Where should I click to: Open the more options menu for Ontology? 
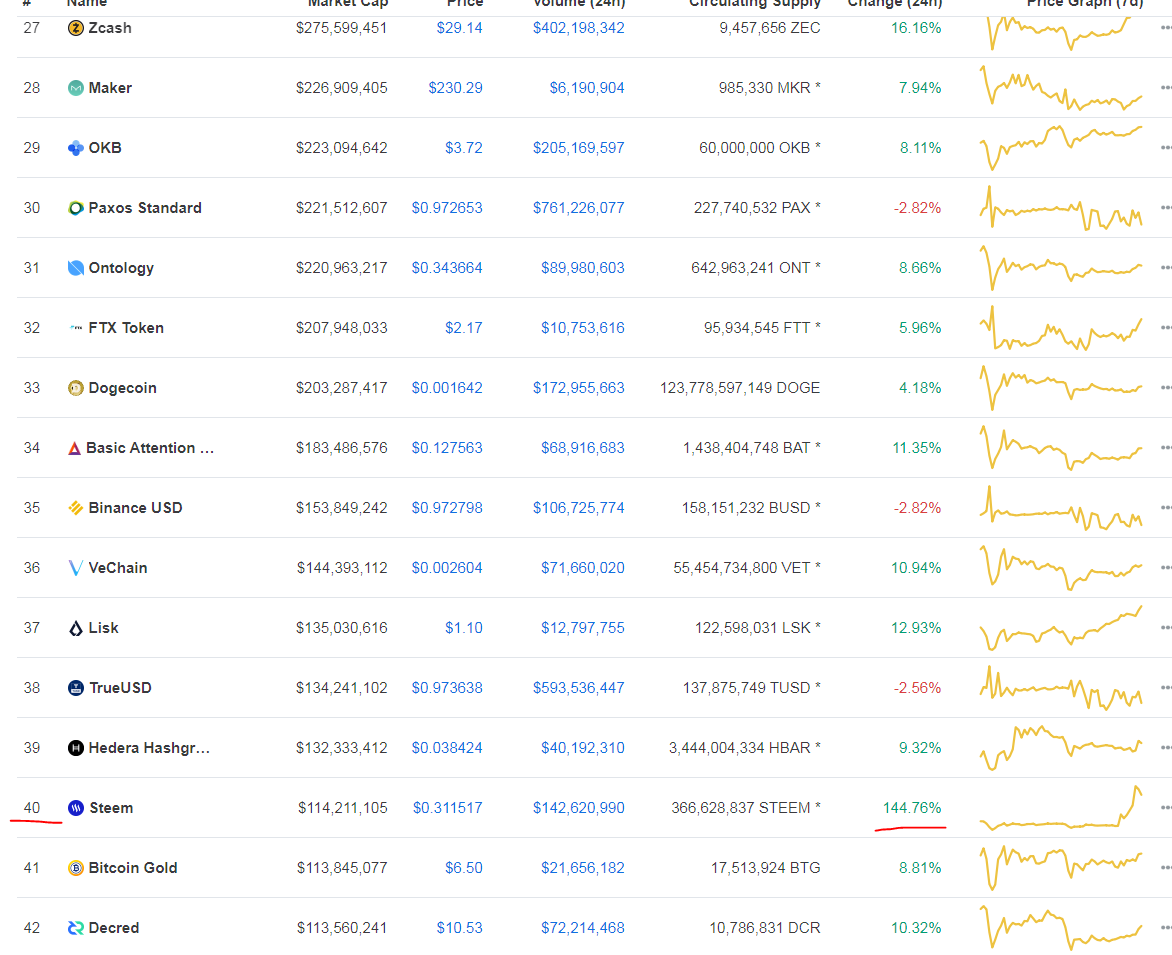[1165, 268]
